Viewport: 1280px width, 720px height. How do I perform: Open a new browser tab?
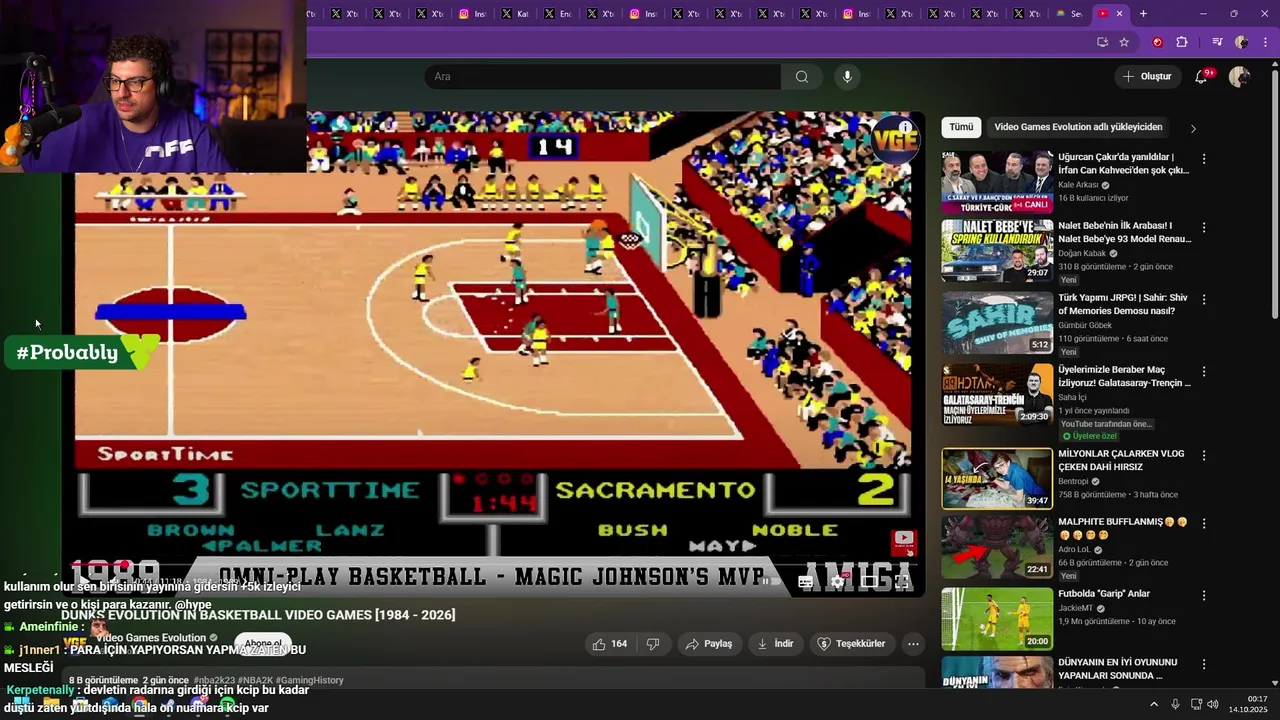pyautogui.click(x=1143, y=14)
